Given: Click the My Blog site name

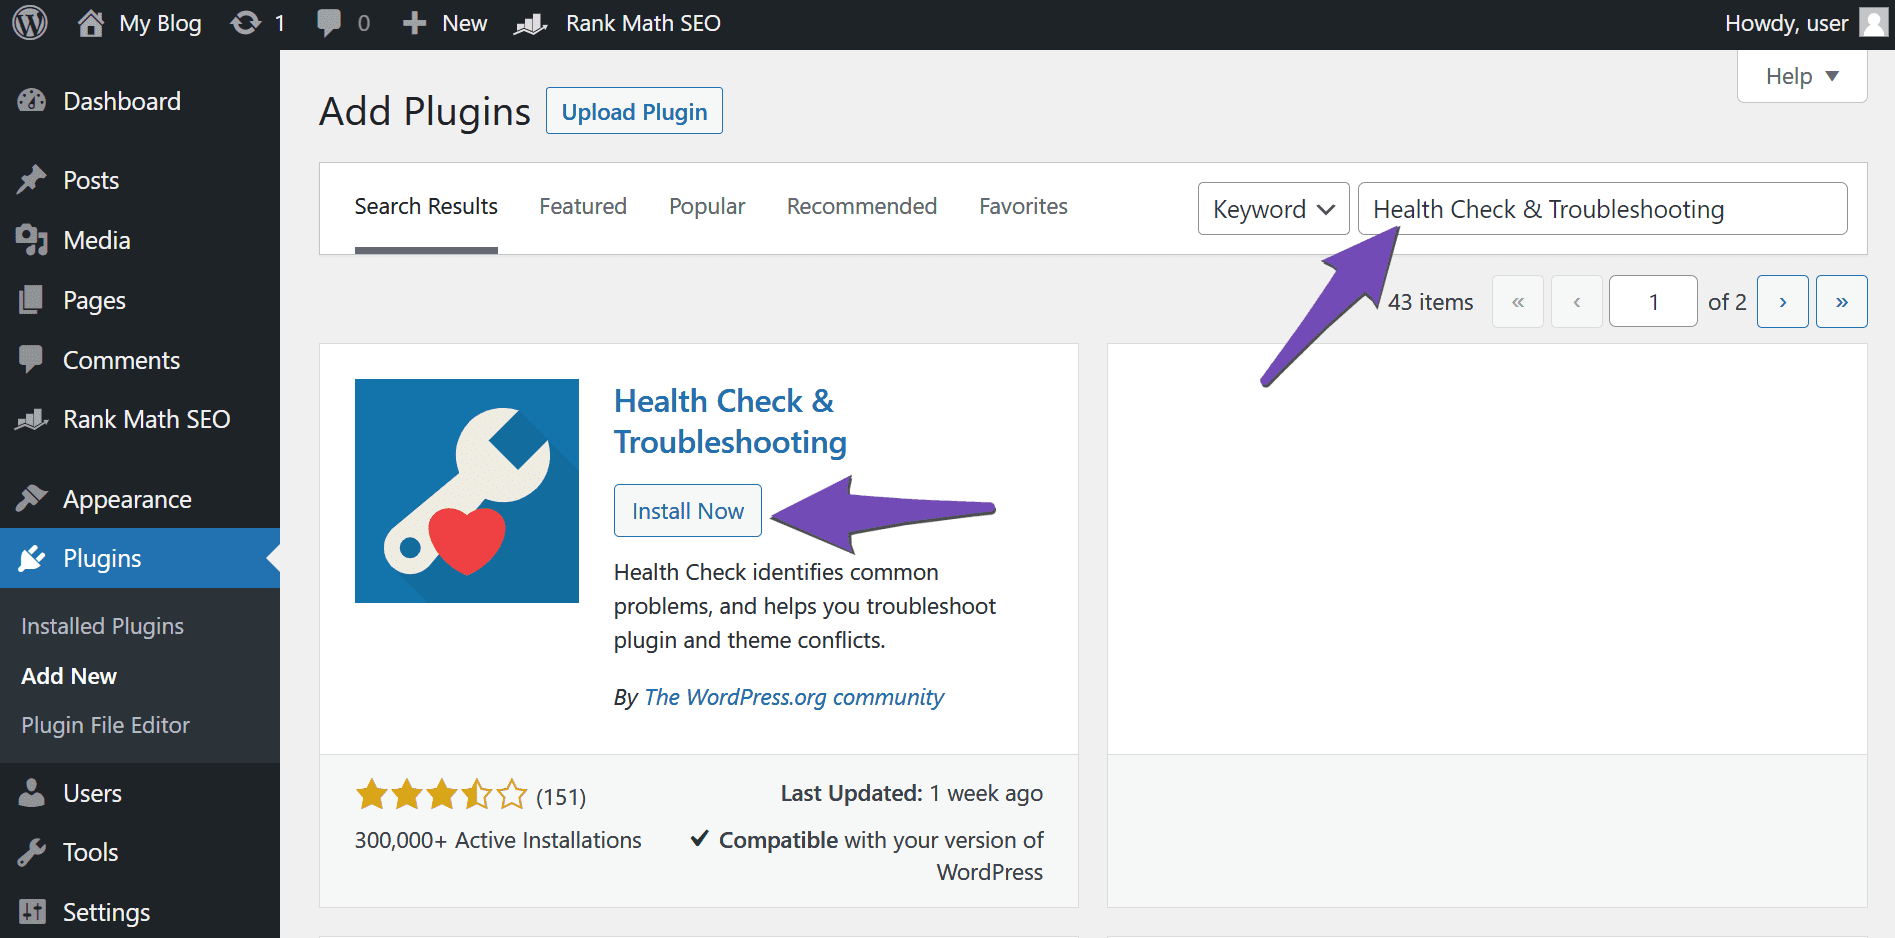Looking at the screenshot, I should click(160, 23).
